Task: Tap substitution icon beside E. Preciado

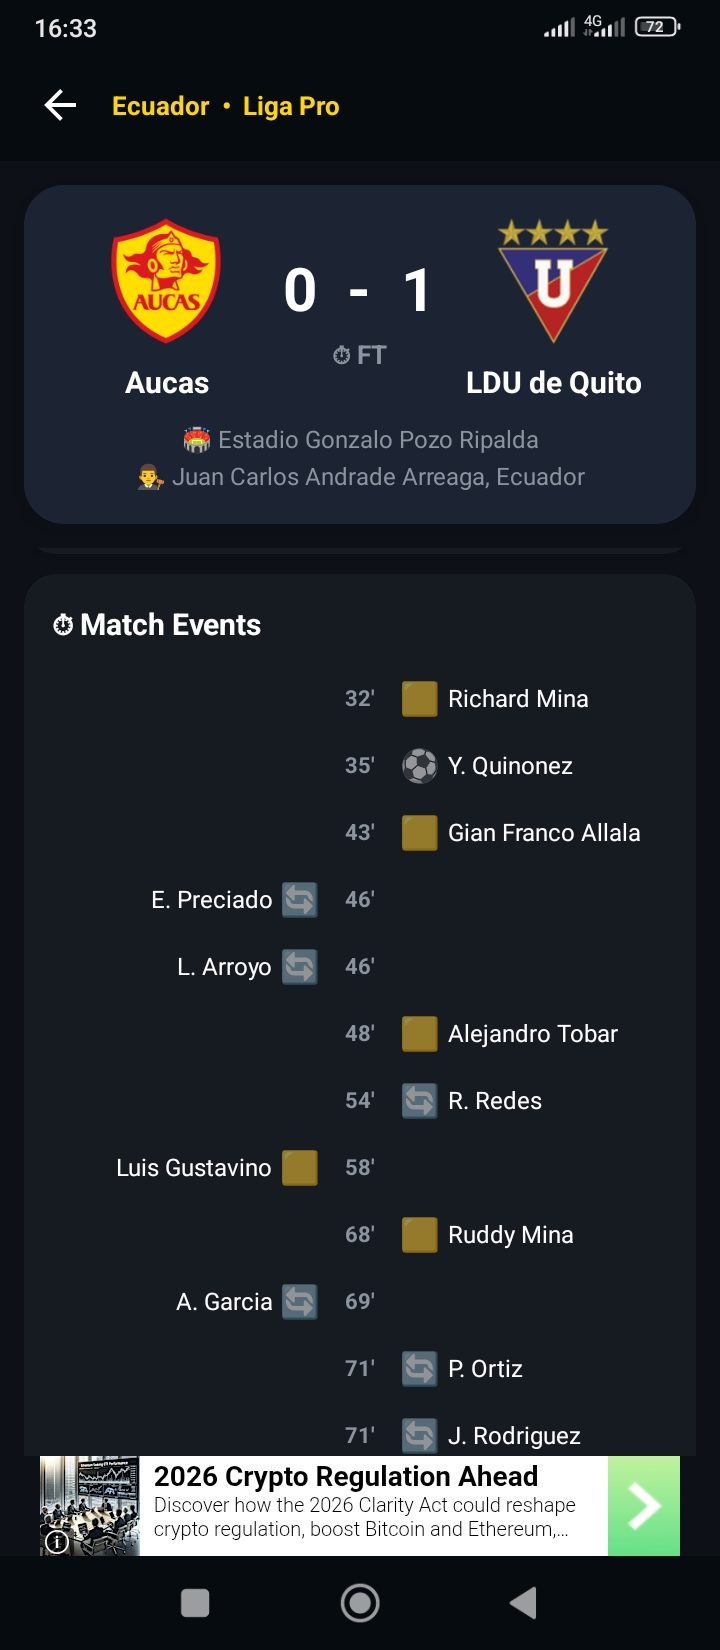Action: 300,900
